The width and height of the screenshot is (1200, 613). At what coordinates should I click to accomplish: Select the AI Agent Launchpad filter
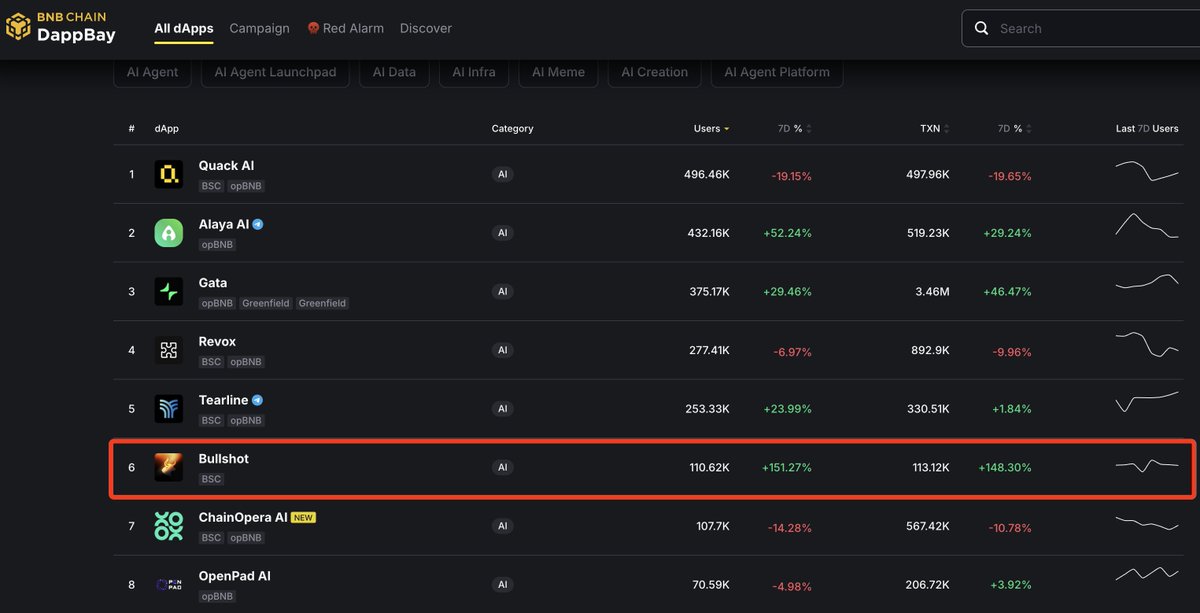tap(275, 72)
